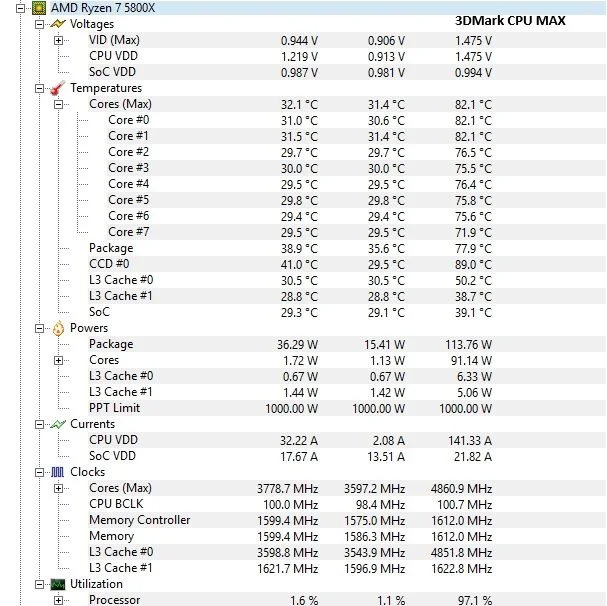Click the 91.14 W cores power value

[471, 361]
